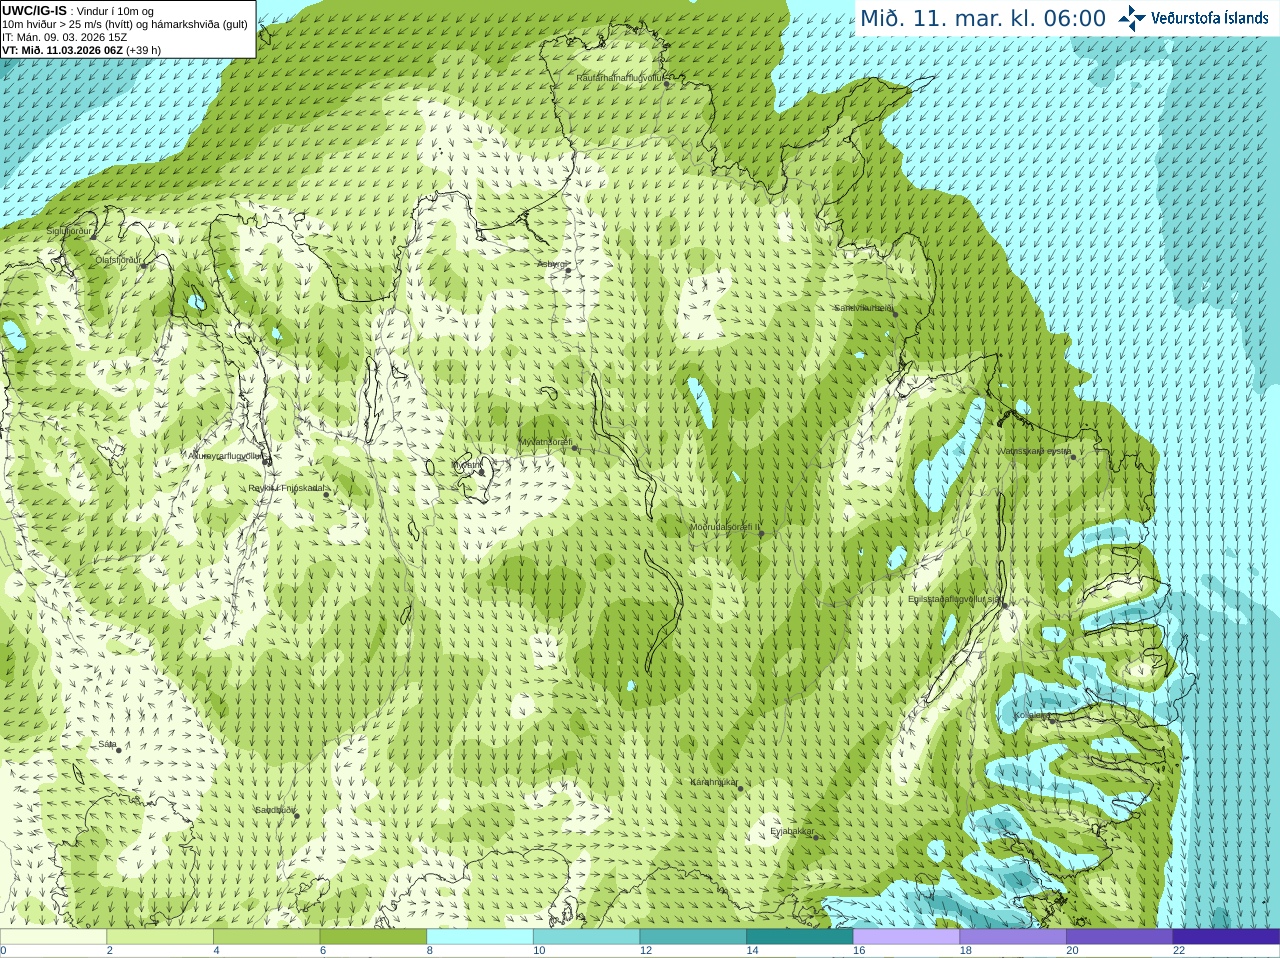Click the Veðurstofa Íslands logo text
Viewport: 1280px width, 958px height.
pos(1209,18)
